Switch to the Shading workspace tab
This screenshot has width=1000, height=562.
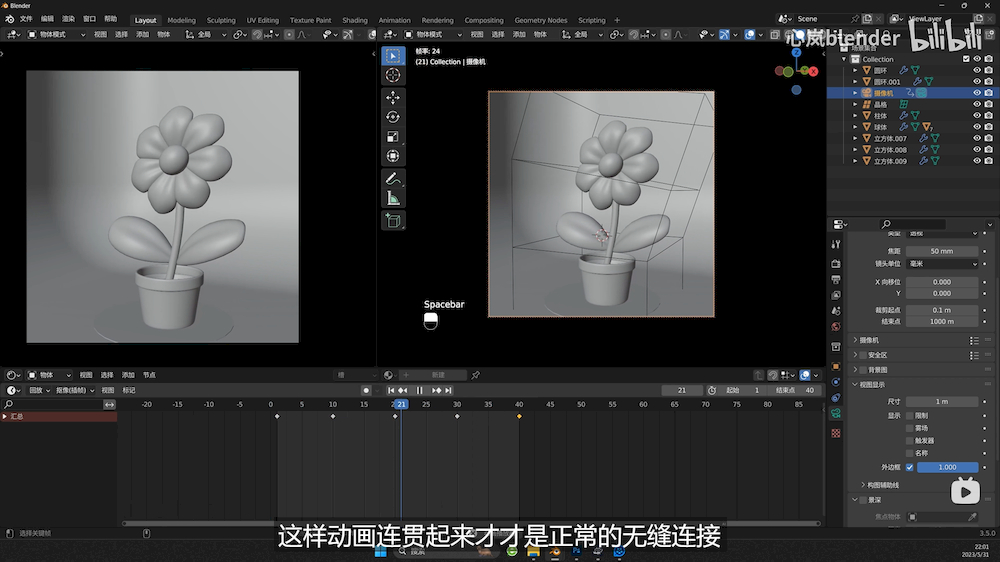(355, 20)
